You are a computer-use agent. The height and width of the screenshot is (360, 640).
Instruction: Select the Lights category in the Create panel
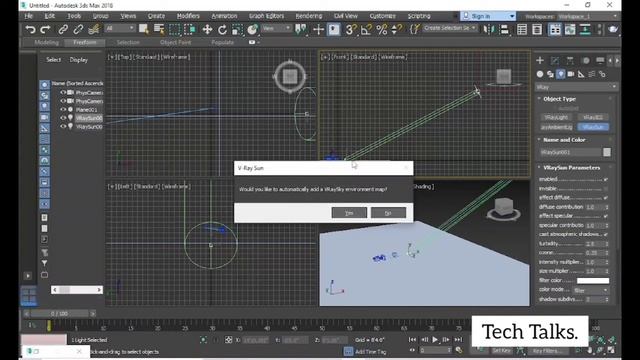[560, 74]
